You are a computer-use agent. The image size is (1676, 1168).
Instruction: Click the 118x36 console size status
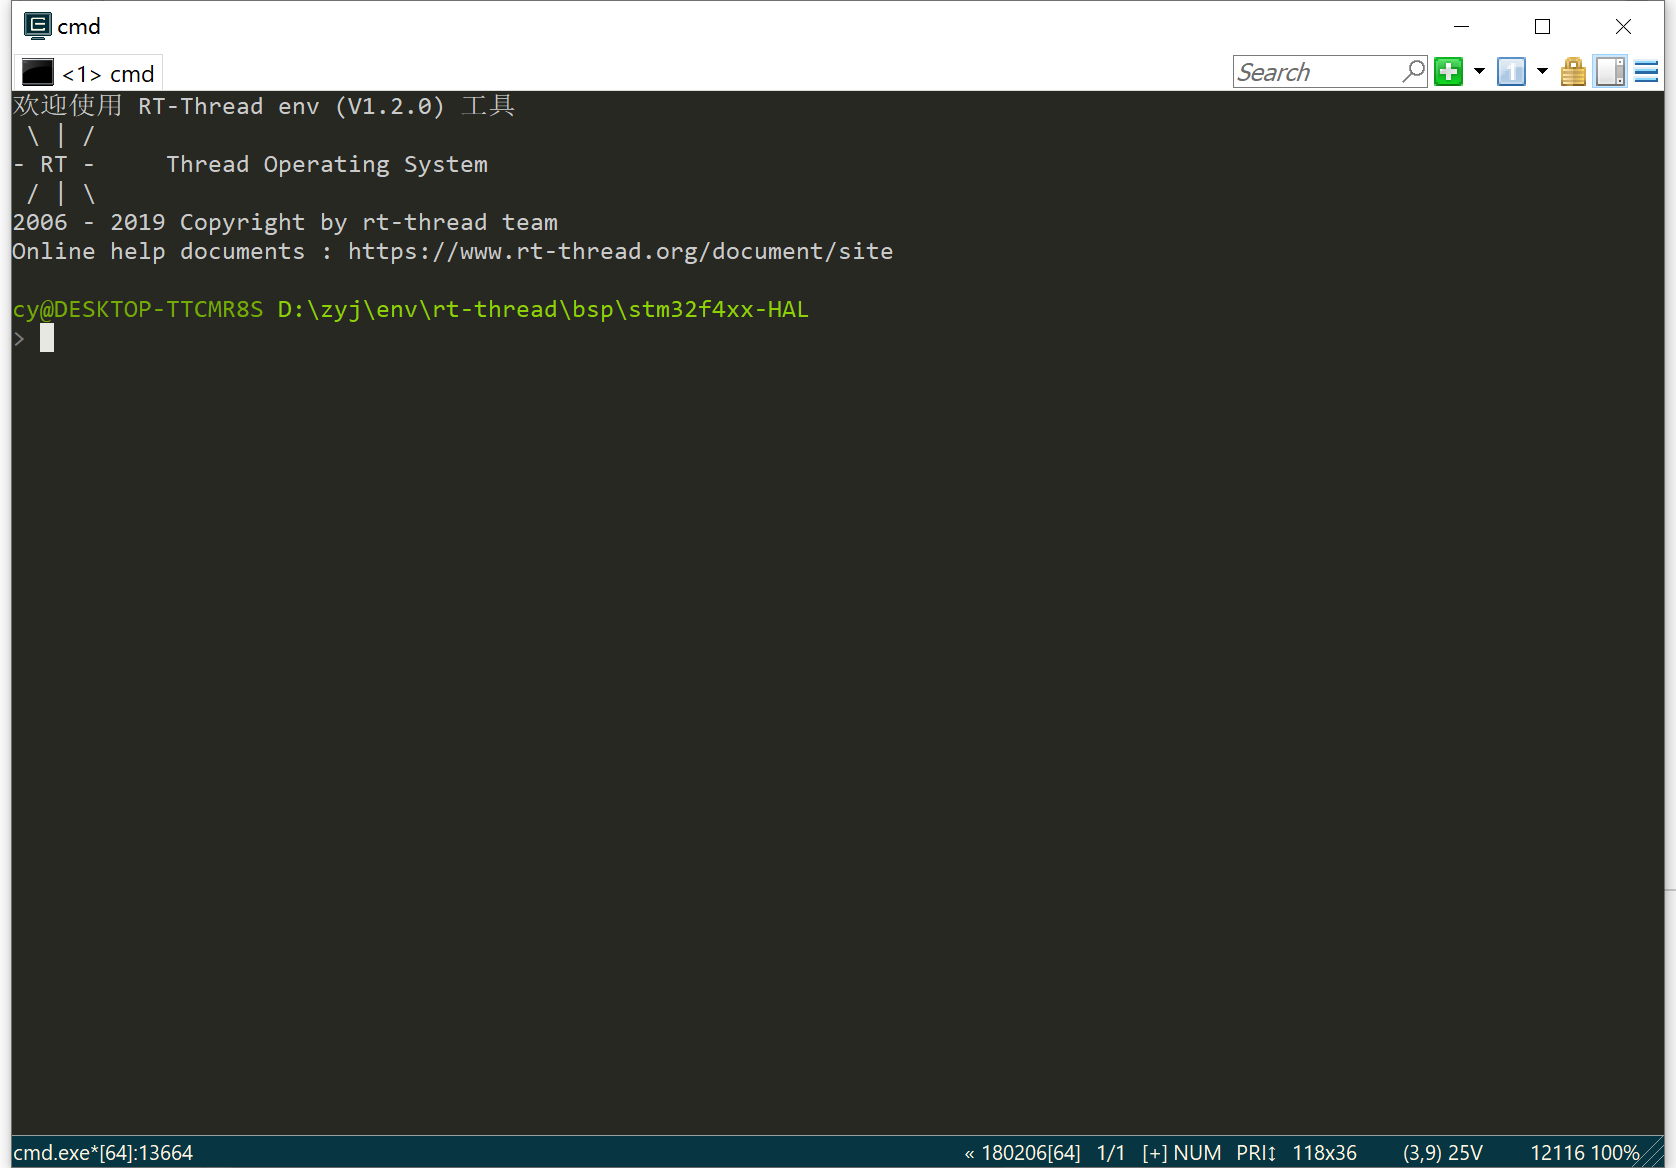tap(1324, 1153)
